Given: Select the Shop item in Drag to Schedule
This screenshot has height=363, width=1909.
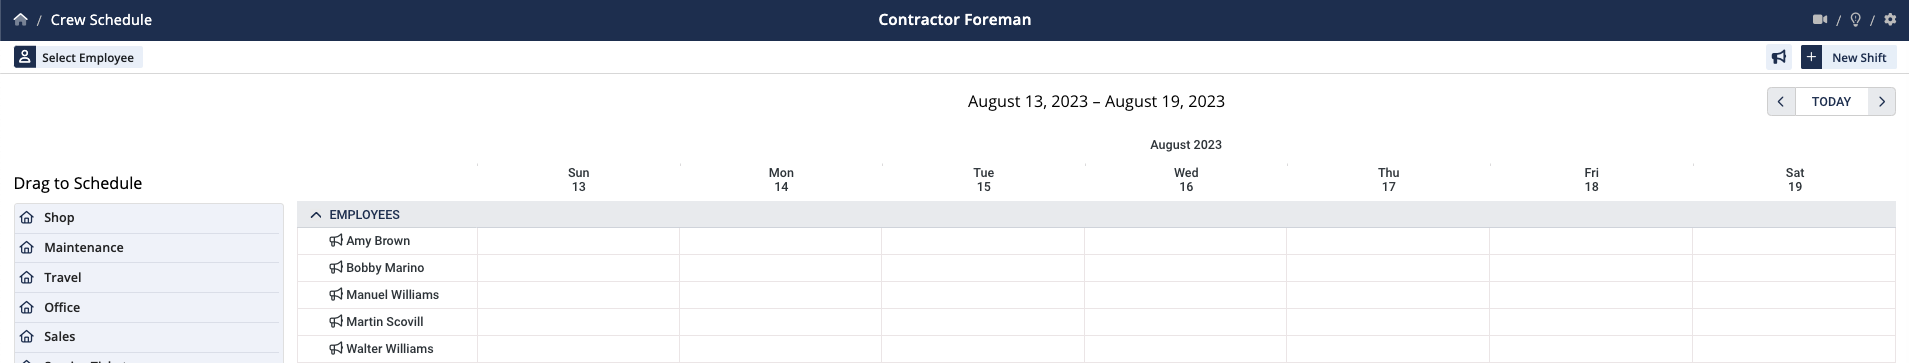Looking at the screenshot, I should point(149,218).
